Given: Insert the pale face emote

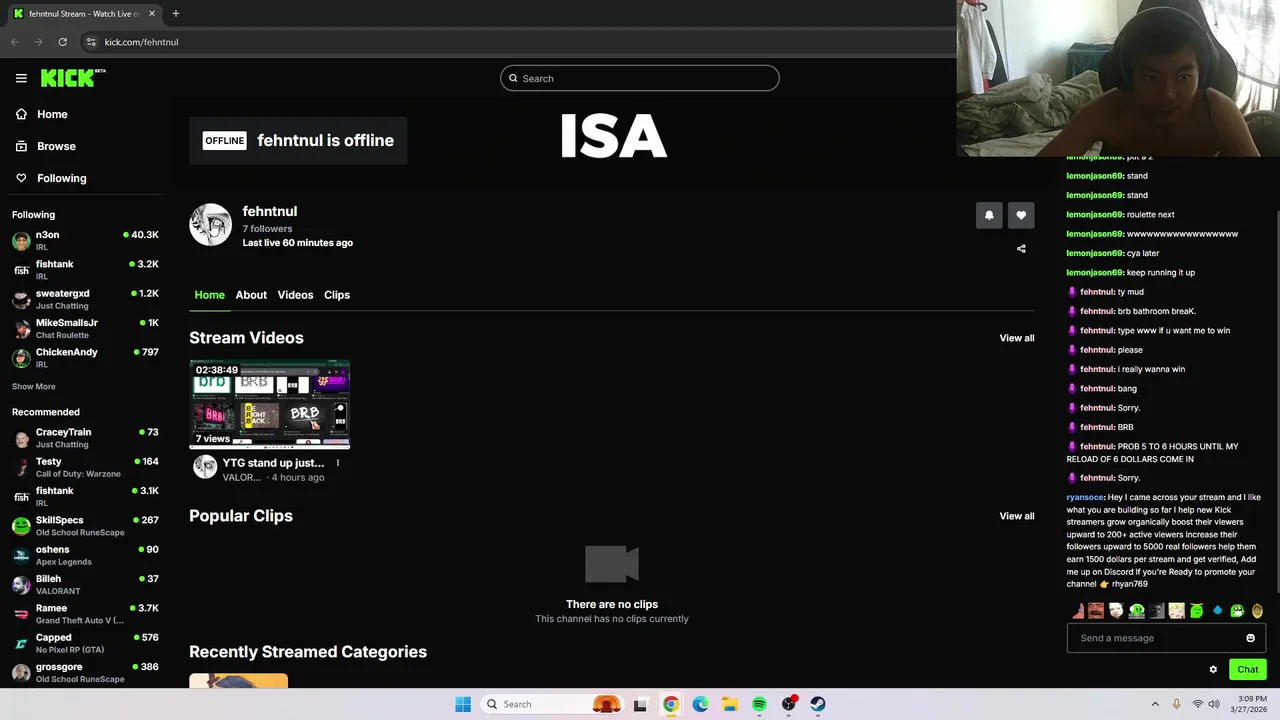Looking at the screenshot, I should coord(1116,610).
